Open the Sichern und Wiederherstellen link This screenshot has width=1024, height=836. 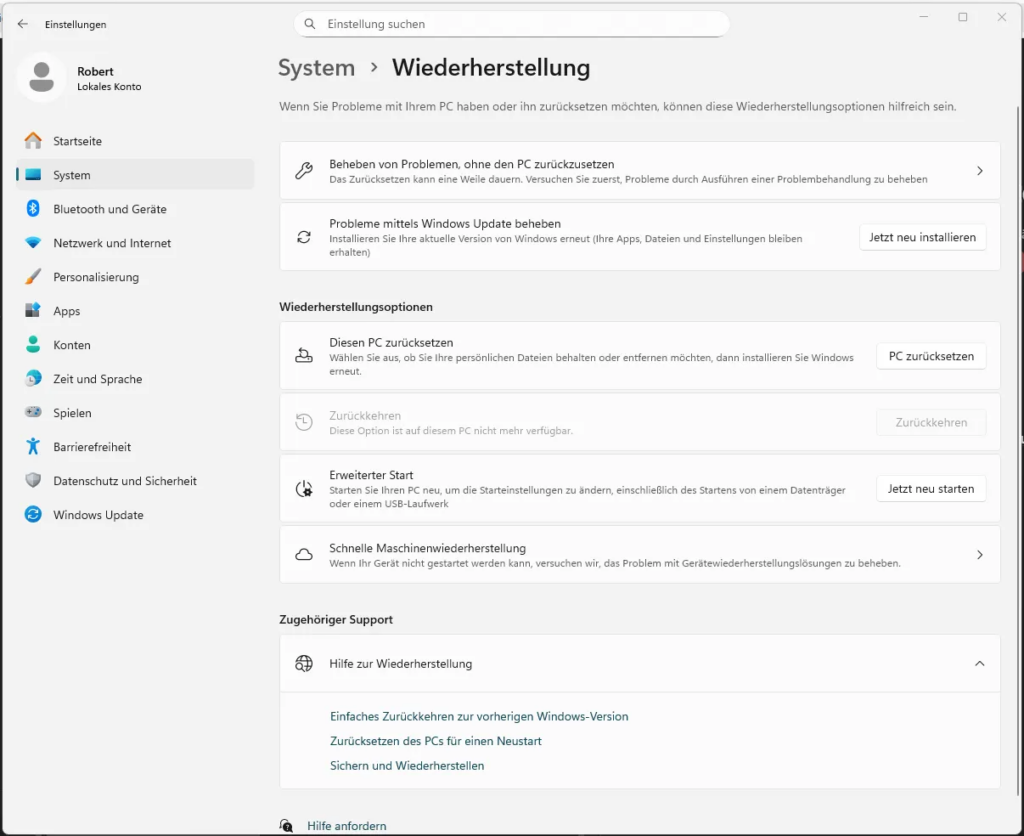click(x=407, y=766)
